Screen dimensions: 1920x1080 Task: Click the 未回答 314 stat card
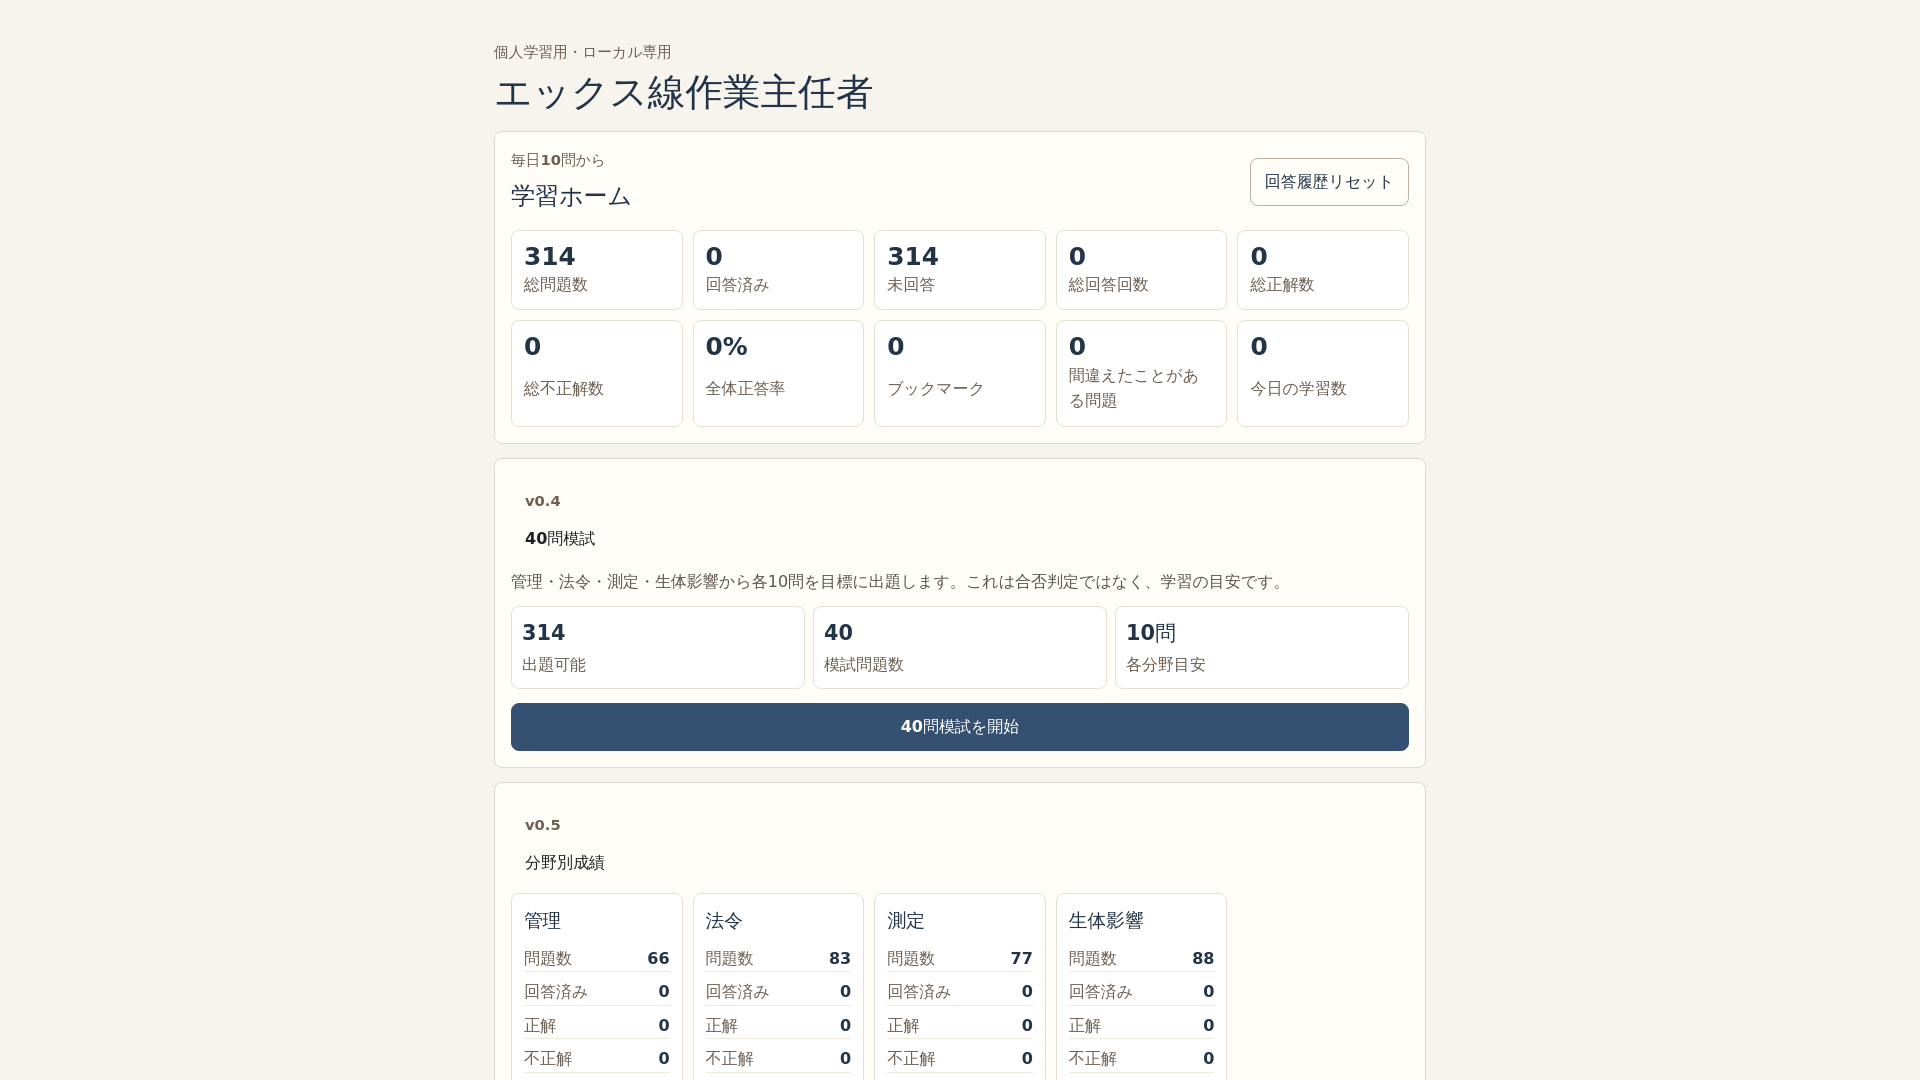[960, 270]
